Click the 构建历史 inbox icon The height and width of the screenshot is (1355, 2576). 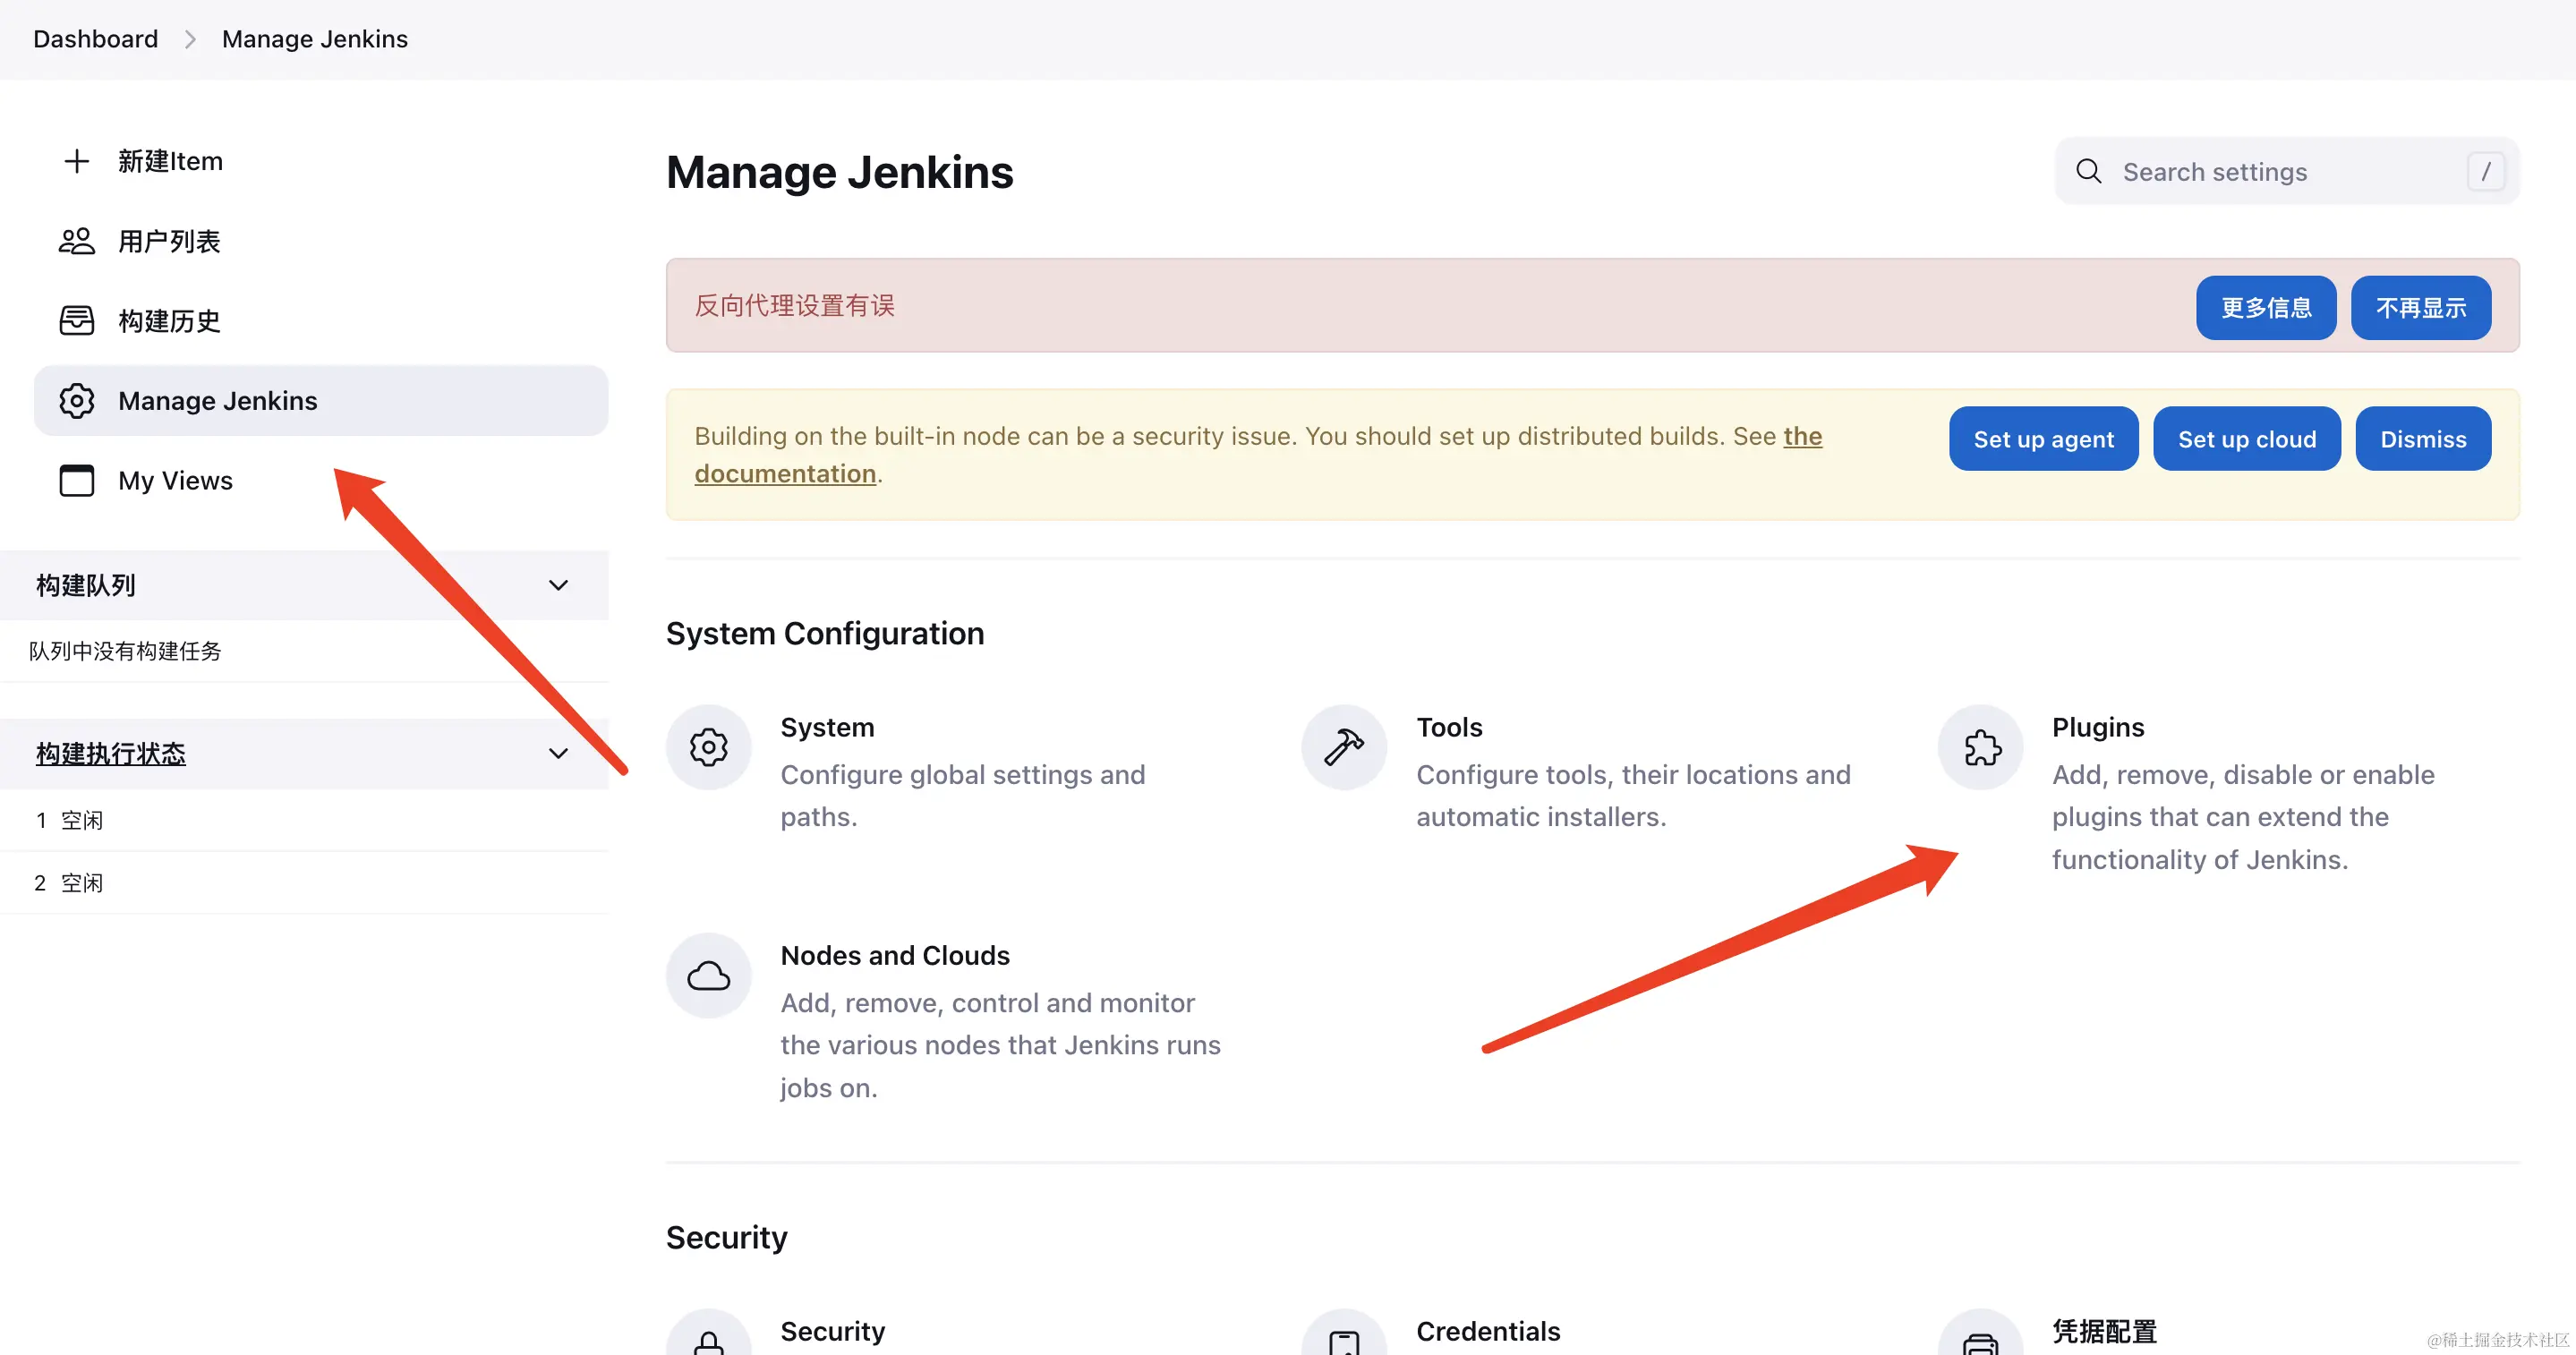[77, 321]
